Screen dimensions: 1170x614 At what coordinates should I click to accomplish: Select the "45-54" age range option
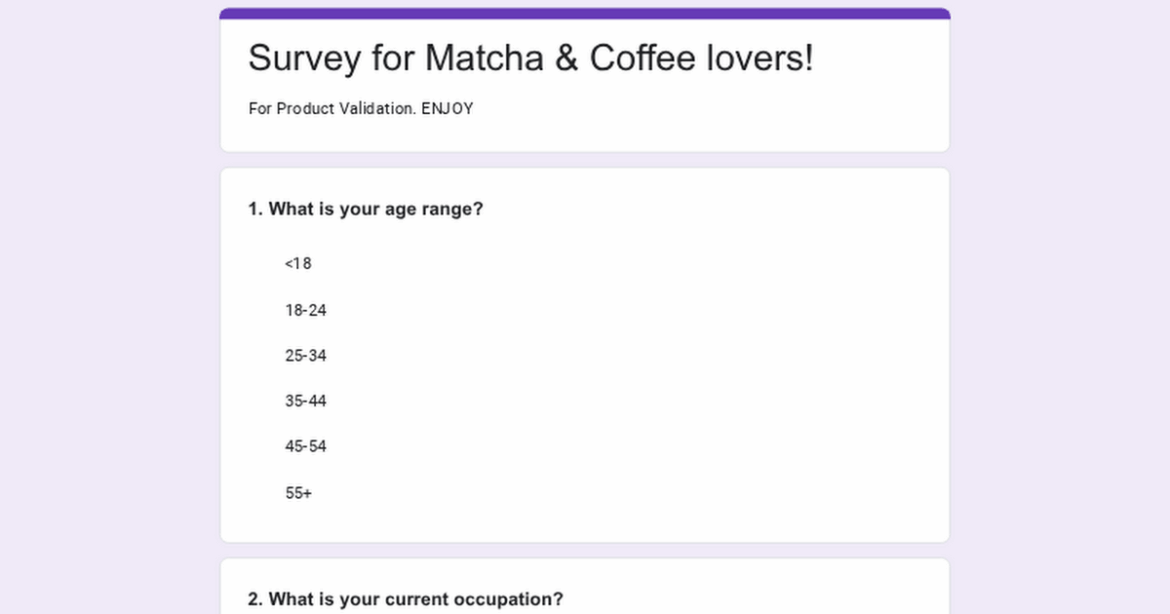pyautogui.click(x=305, y=446)
